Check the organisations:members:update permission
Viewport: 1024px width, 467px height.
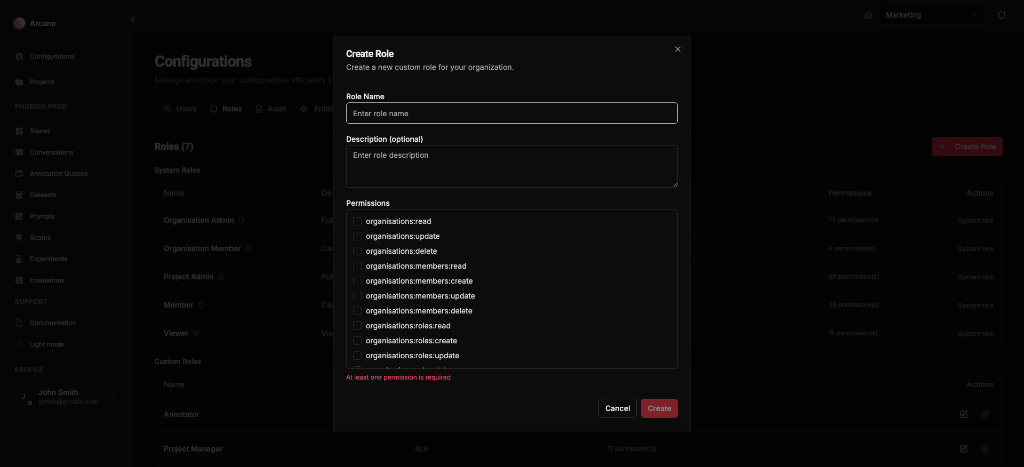tap(357, 297)
